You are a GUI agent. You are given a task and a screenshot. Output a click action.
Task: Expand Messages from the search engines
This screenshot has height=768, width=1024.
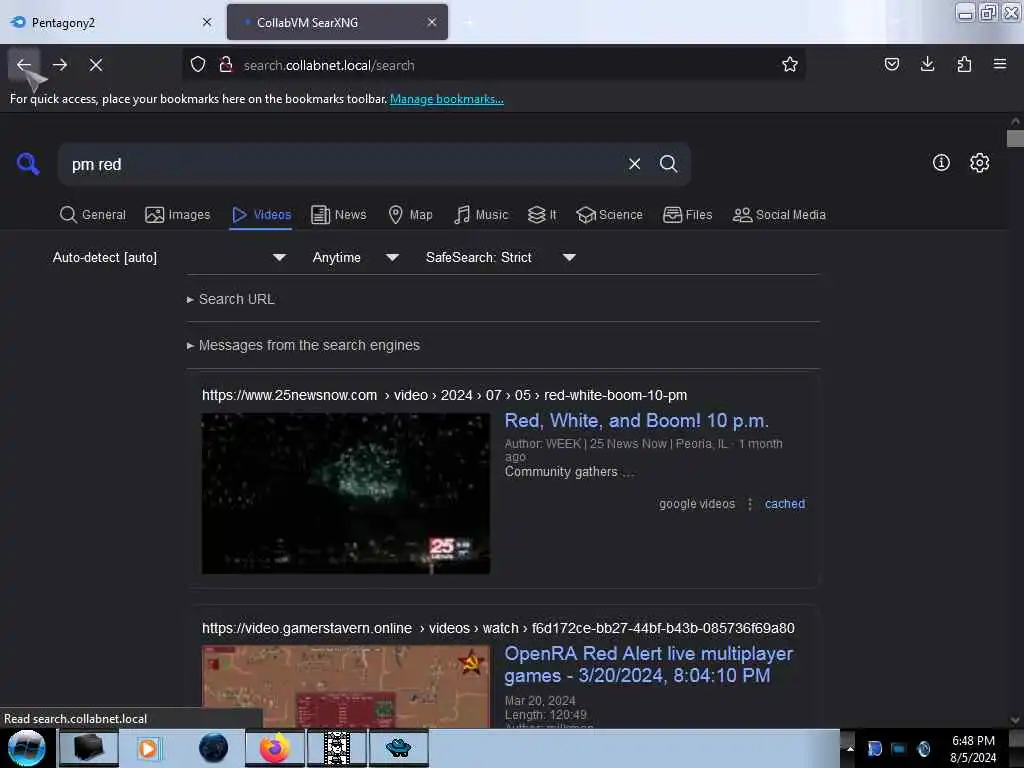(x=303, y=345)
